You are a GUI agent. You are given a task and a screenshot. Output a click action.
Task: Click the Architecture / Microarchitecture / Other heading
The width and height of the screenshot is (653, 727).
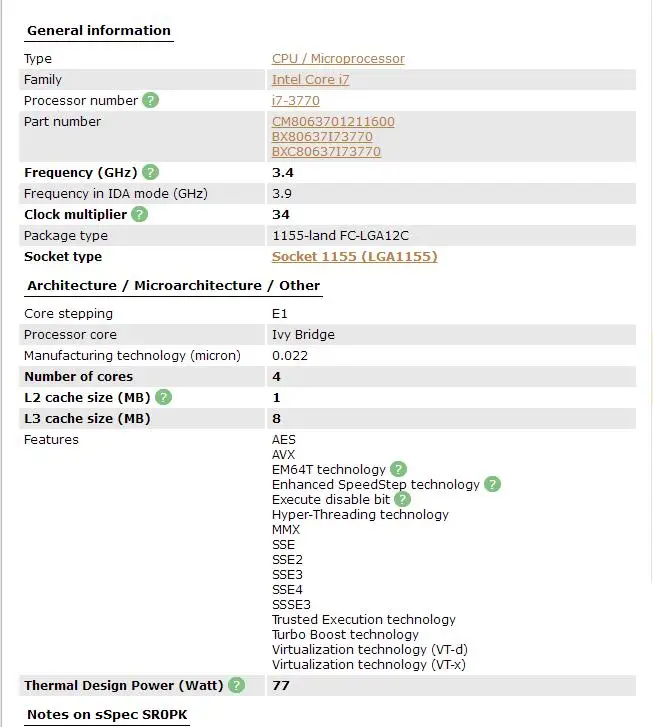[x=173, y=286]
